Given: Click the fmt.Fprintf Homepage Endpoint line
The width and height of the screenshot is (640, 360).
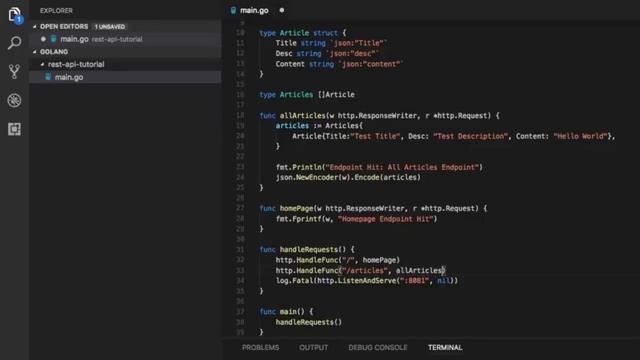Looking at the screenshot, I should point(356,219).
